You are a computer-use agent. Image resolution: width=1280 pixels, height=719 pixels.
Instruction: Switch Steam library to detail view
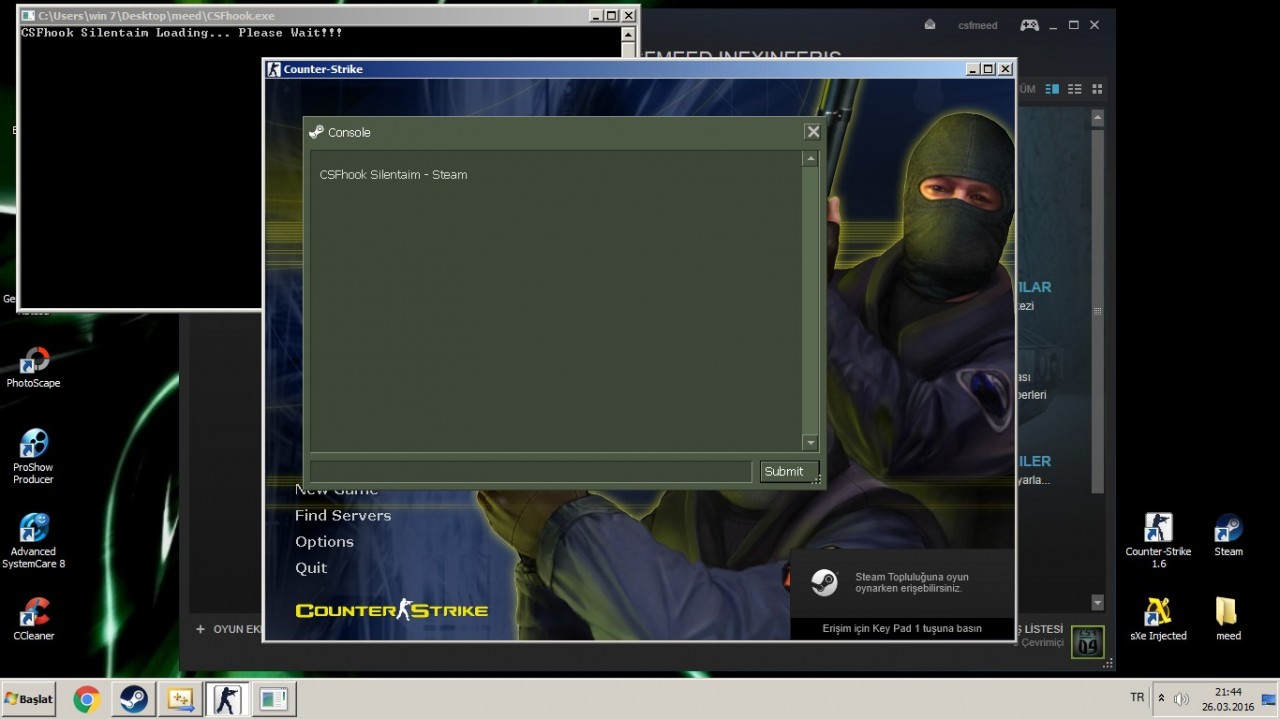(1052, 89)
